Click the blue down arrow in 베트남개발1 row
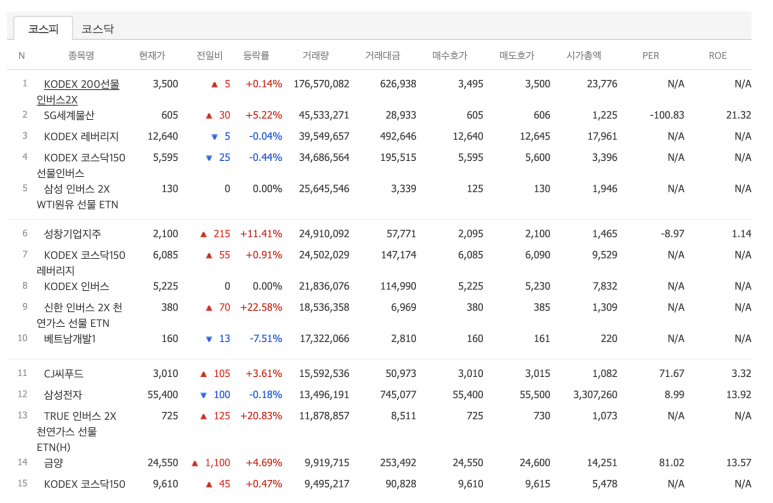The height and width of the screenshot is (503, 773). coord(209,339)
